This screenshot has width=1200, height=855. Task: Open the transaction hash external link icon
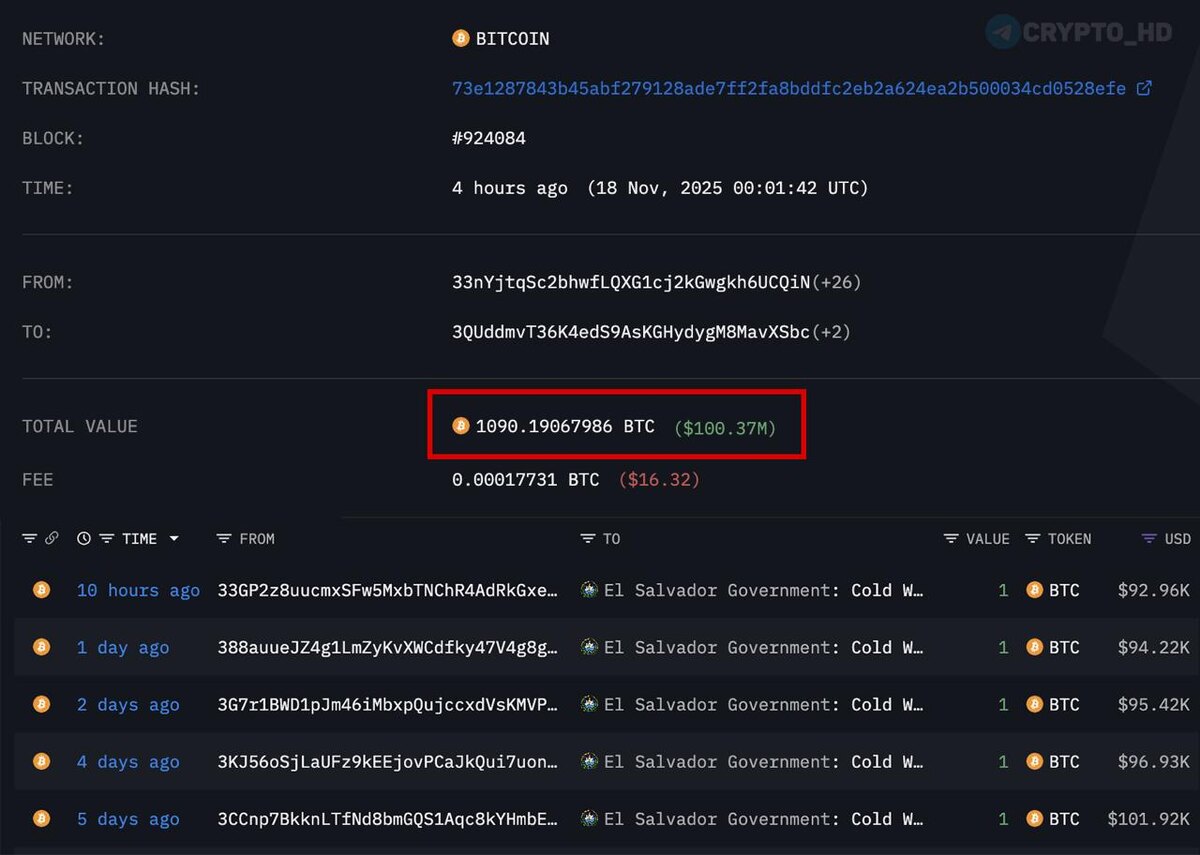point(1144,88)
